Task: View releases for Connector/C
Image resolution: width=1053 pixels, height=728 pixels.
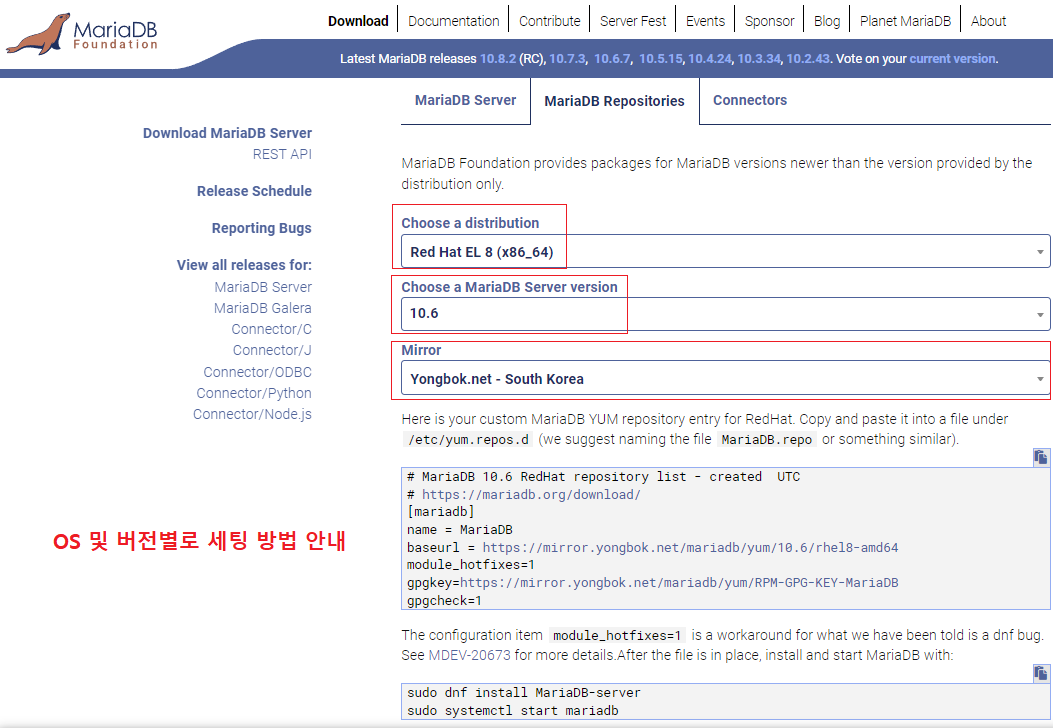Action: coord(271,329)
